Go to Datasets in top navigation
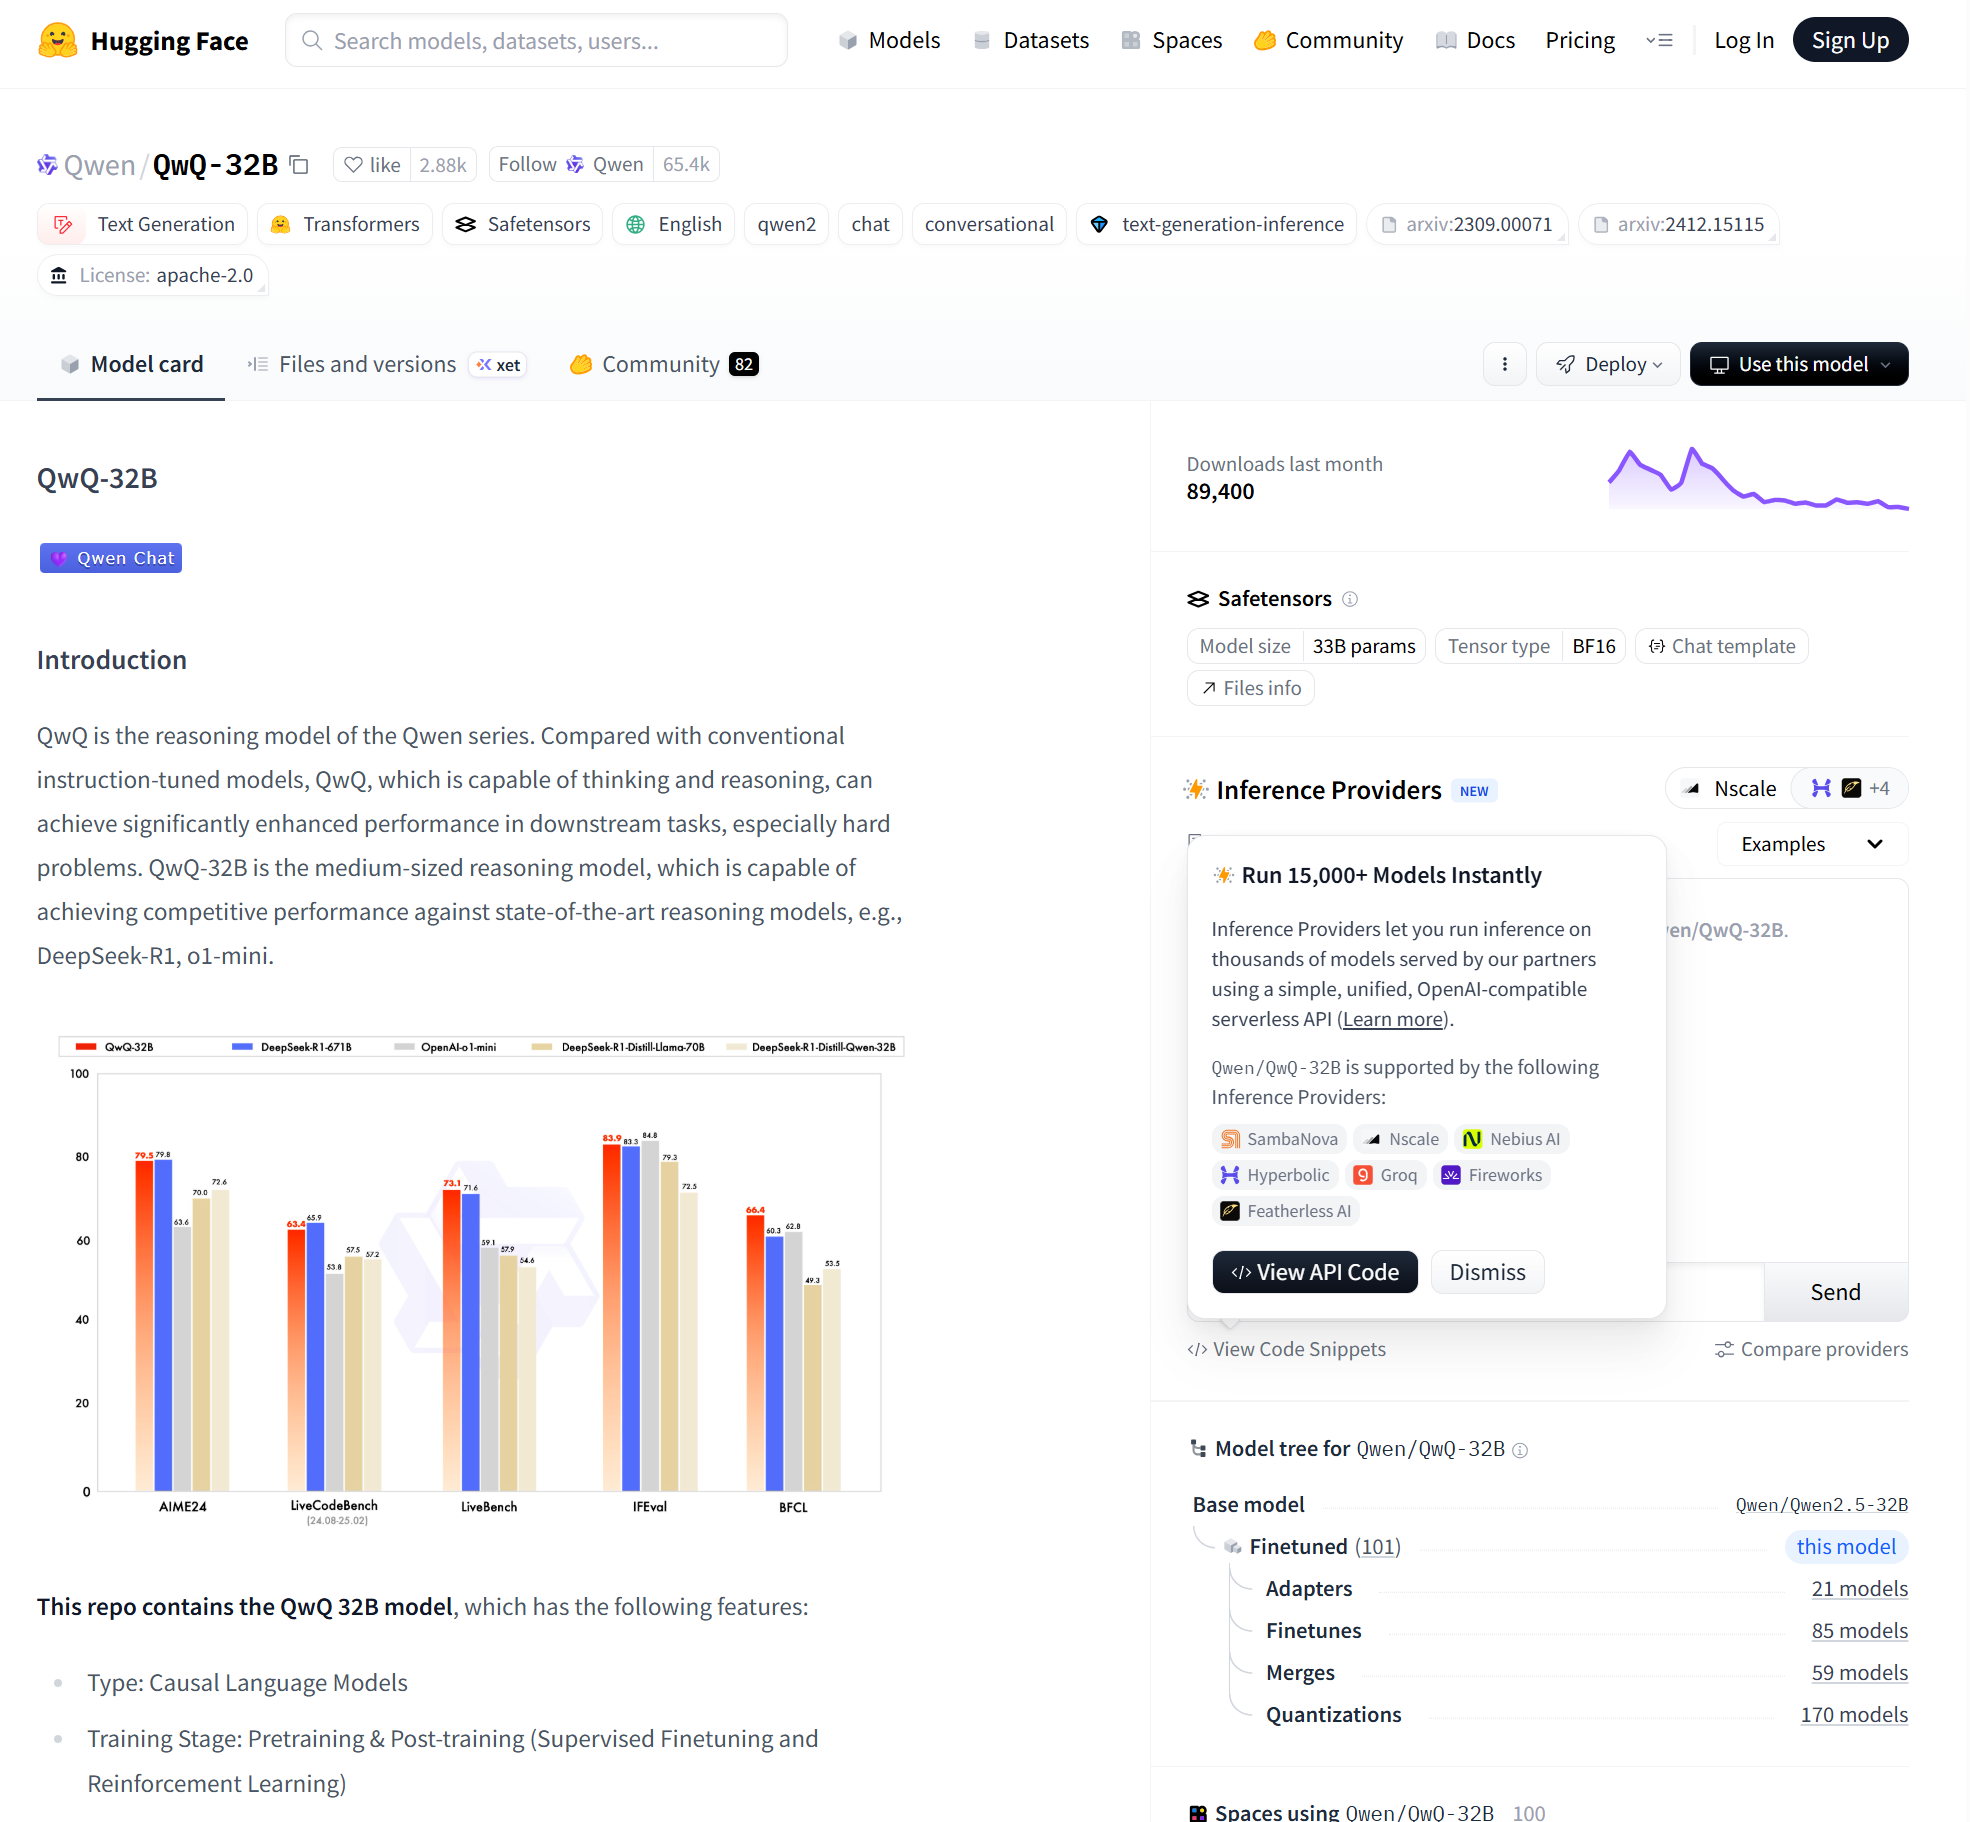This screenshot has width=1970, height=1822. (1031, 40)
